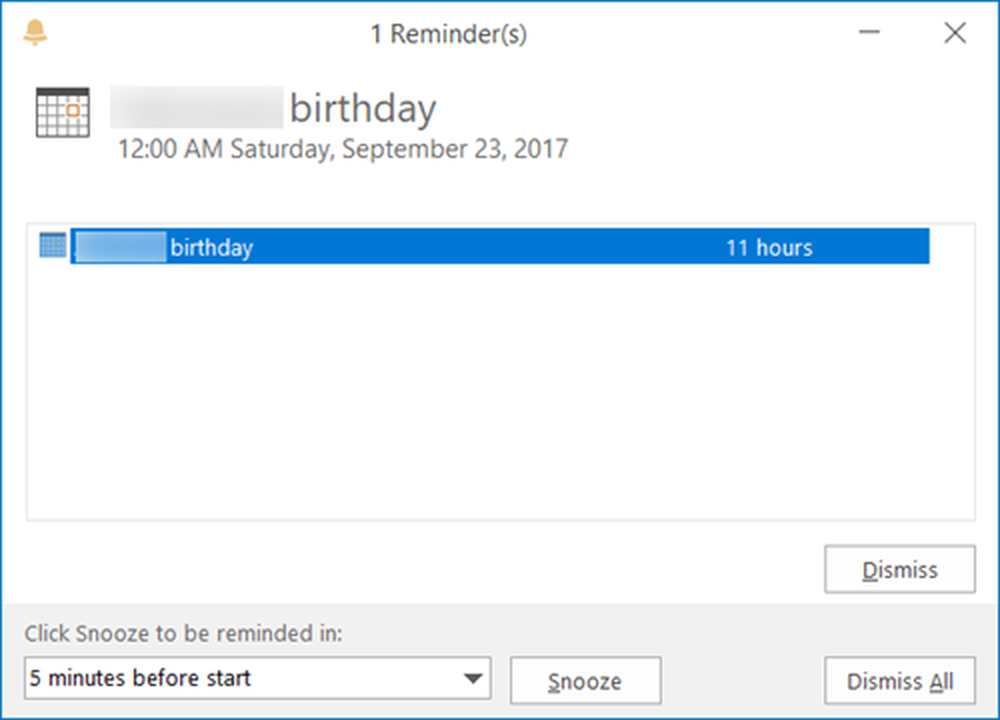Click the white space right of the selected row
This screenshot has width=1000, height=720.
(x=951, y=247)
